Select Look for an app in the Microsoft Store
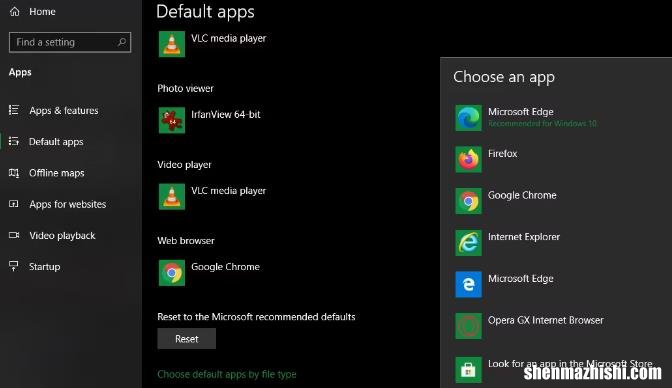This screenshot has height=388, width=672. click(x=570, y=364)
